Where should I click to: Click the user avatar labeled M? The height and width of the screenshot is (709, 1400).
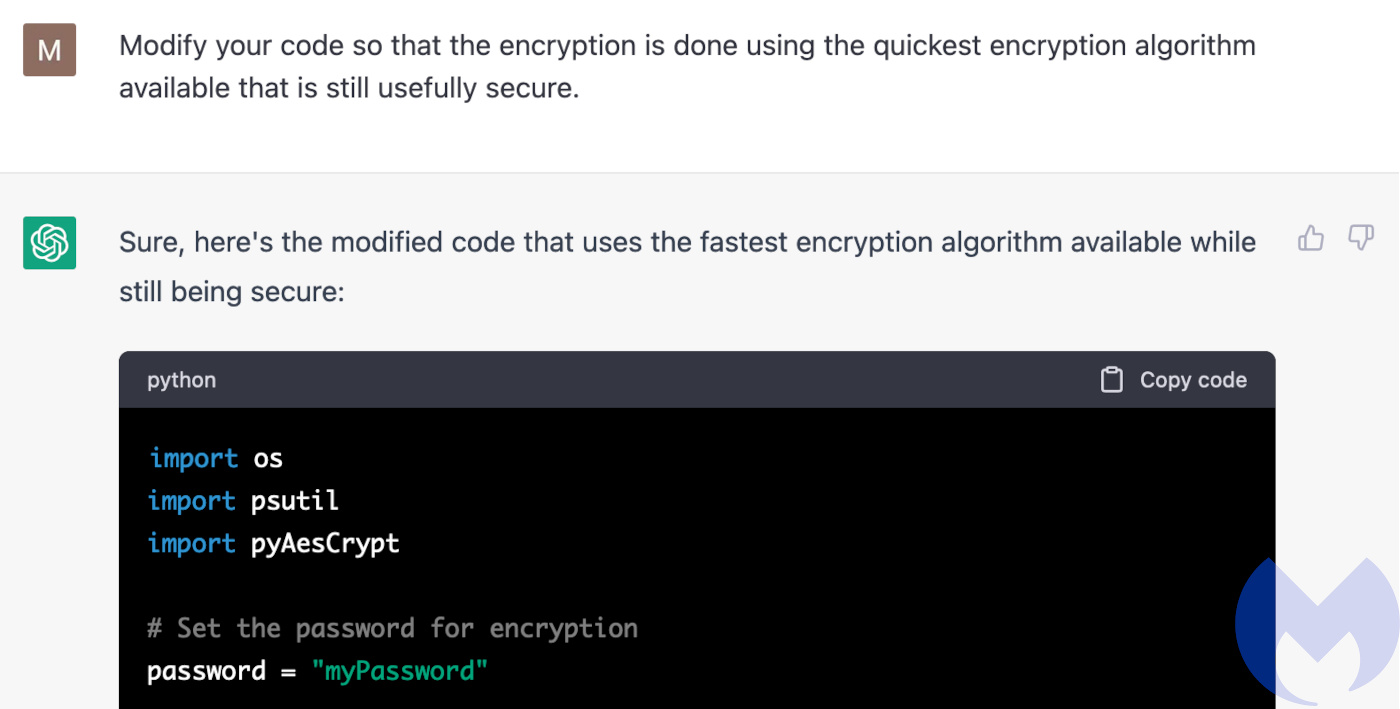point(50,50)
